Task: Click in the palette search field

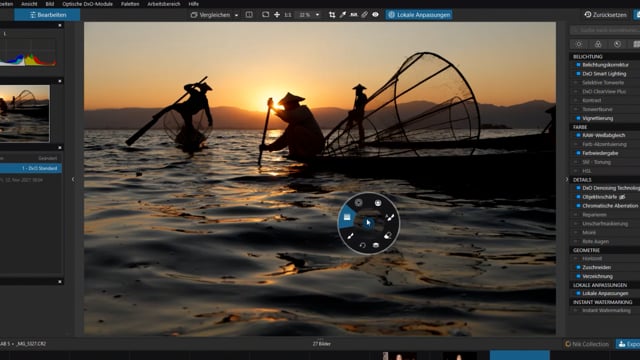Action: coord(605,30)
